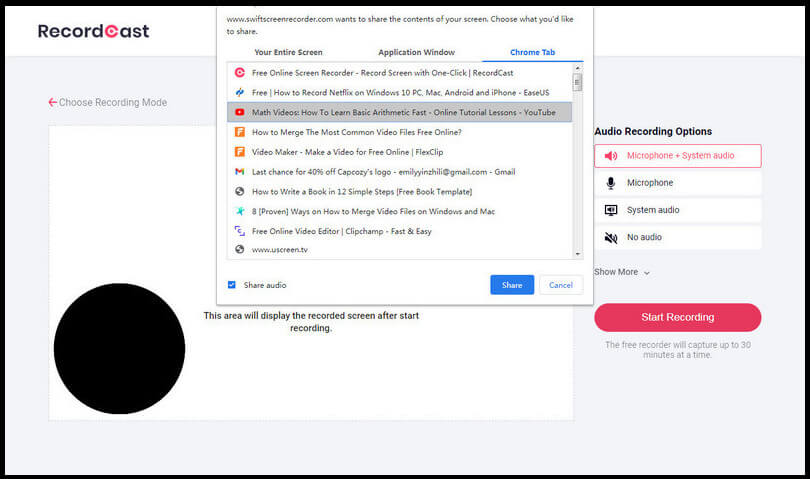Image resolution: width=810 pixels, height=479 pixels.
Task: Click favicon beside How to Merge Common Video Files
Action: coord(240,132)
